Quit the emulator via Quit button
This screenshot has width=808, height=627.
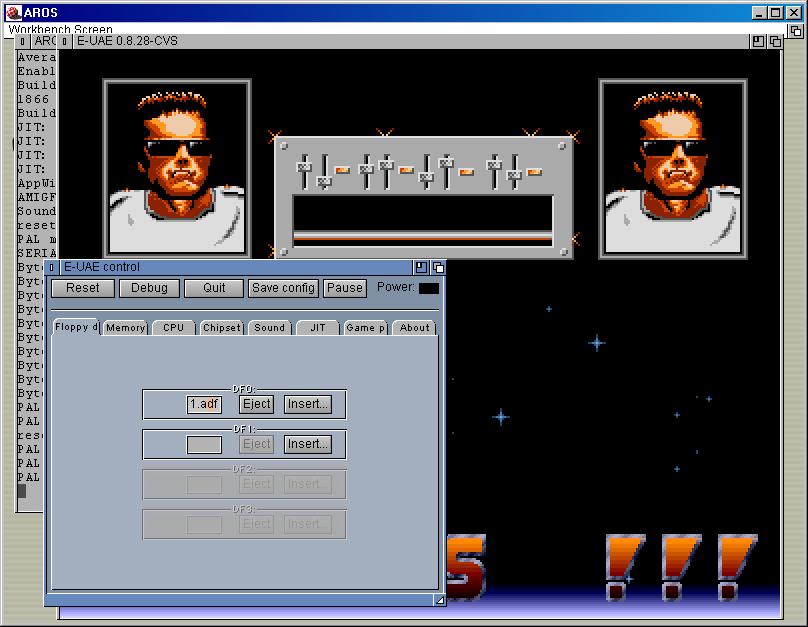point(214,288)
